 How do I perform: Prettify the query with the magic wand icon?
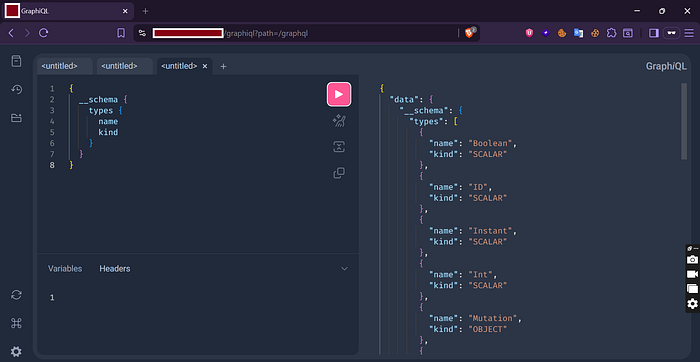point(339,121)
